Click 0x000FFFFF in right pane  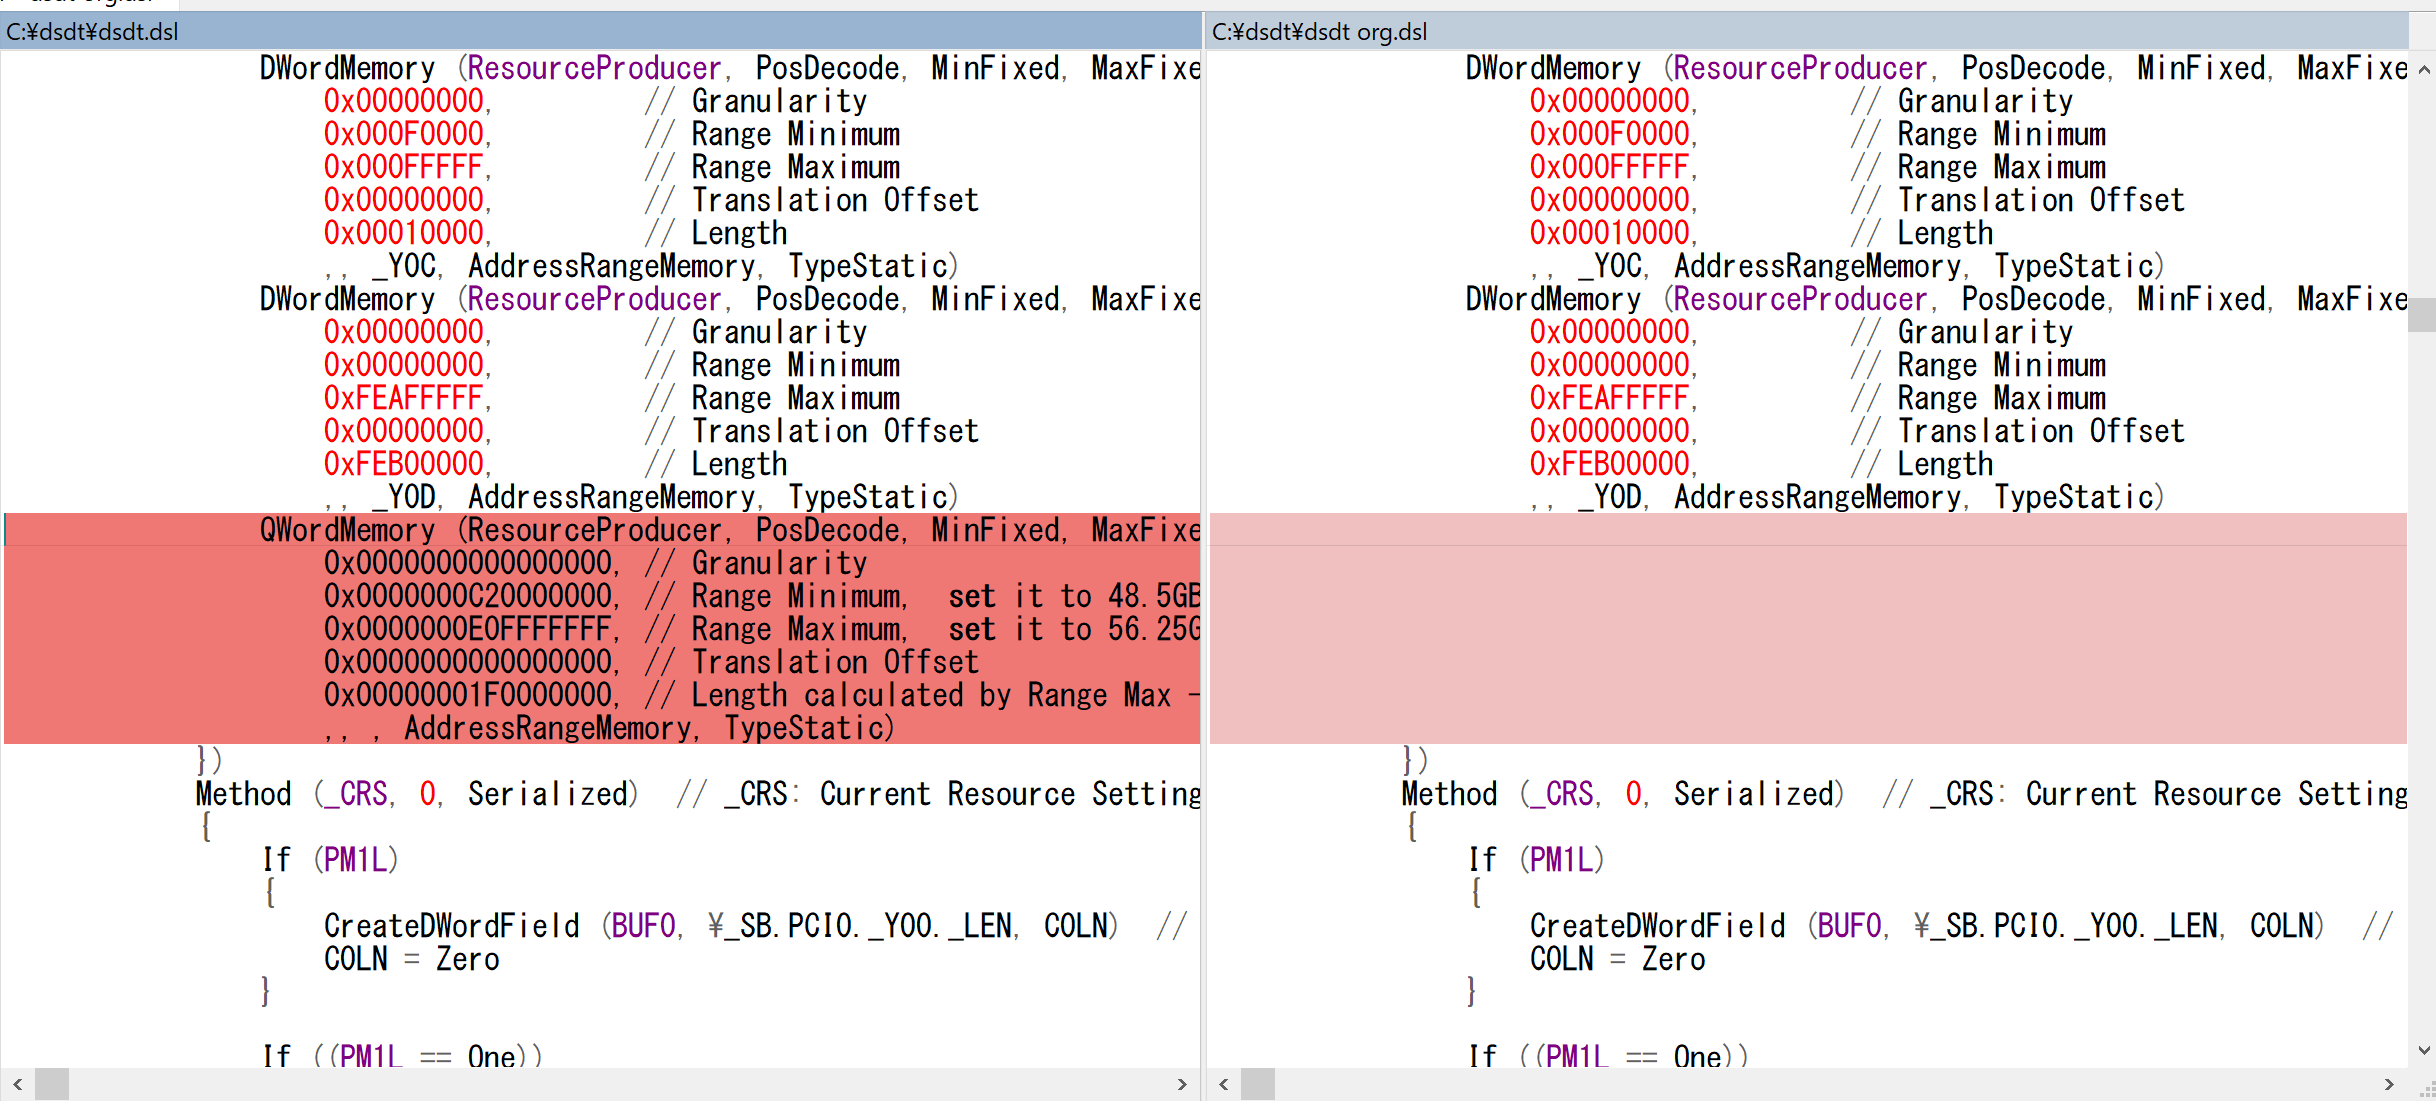1610,167
